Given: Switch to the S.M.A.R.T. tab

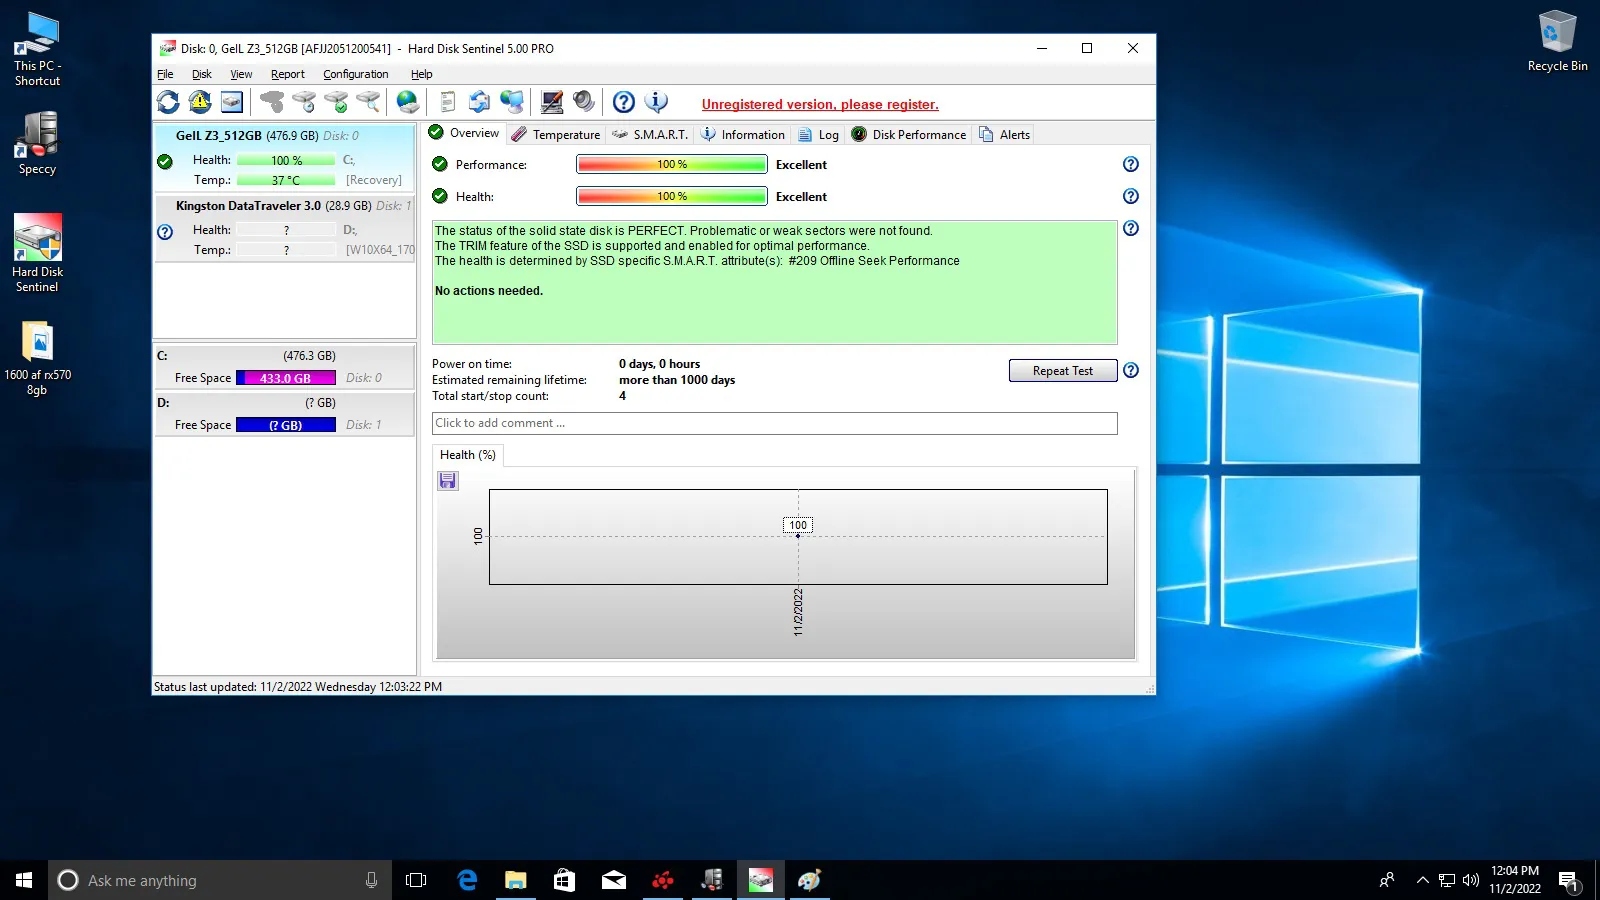Looking at the screenshot, I should (650, 134).
